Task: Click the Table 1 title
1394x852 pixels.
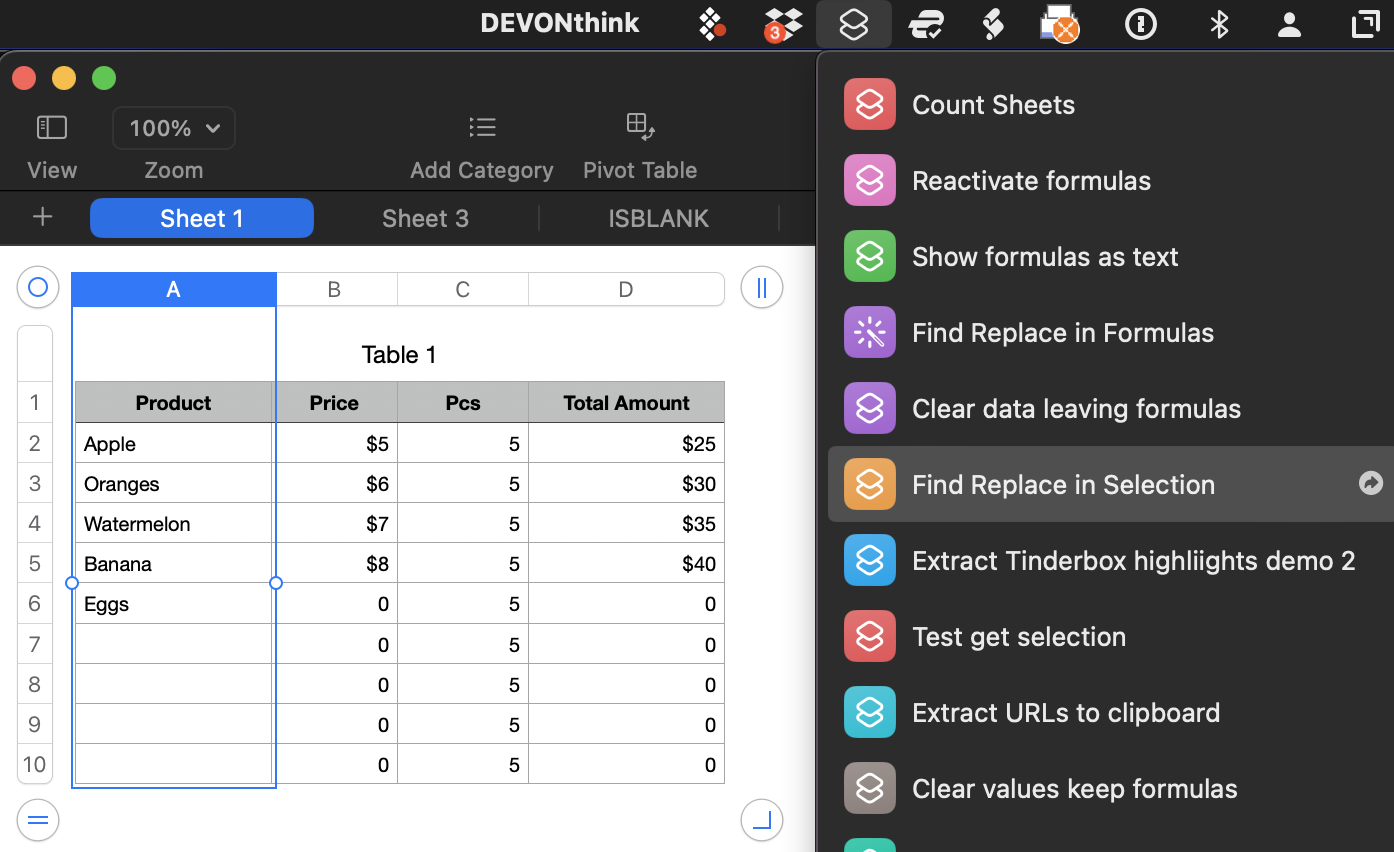Action: pos(399,354)
